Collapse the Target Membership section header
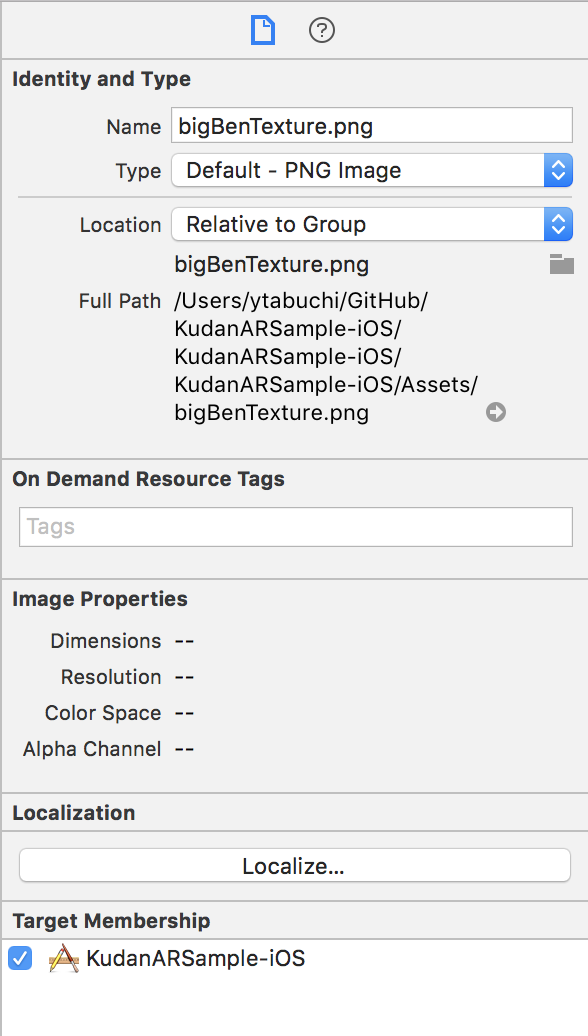The image size is (588, 1036). pyautogui.click(x=112, y=920)
